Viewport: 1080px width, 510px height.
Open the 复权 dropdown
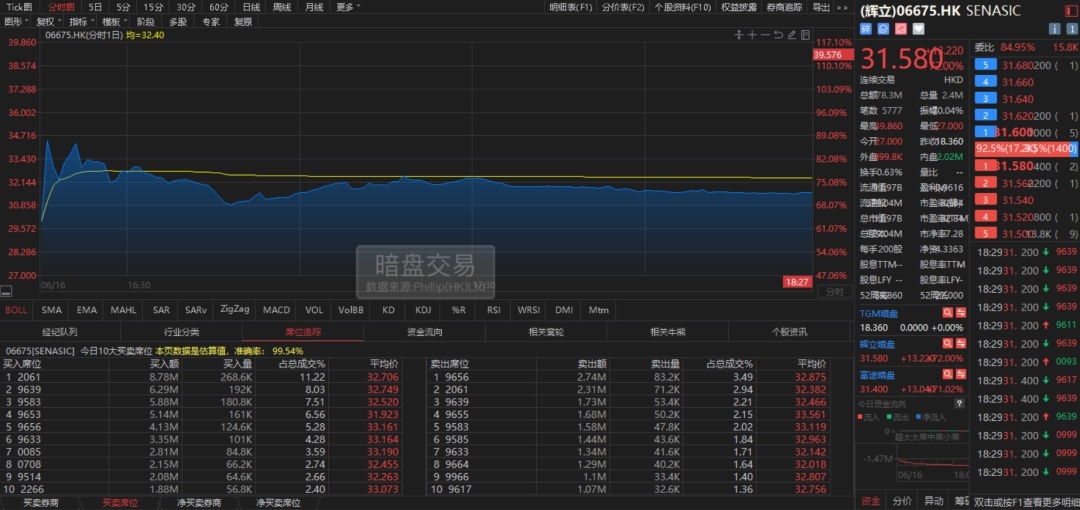(49, 21)
